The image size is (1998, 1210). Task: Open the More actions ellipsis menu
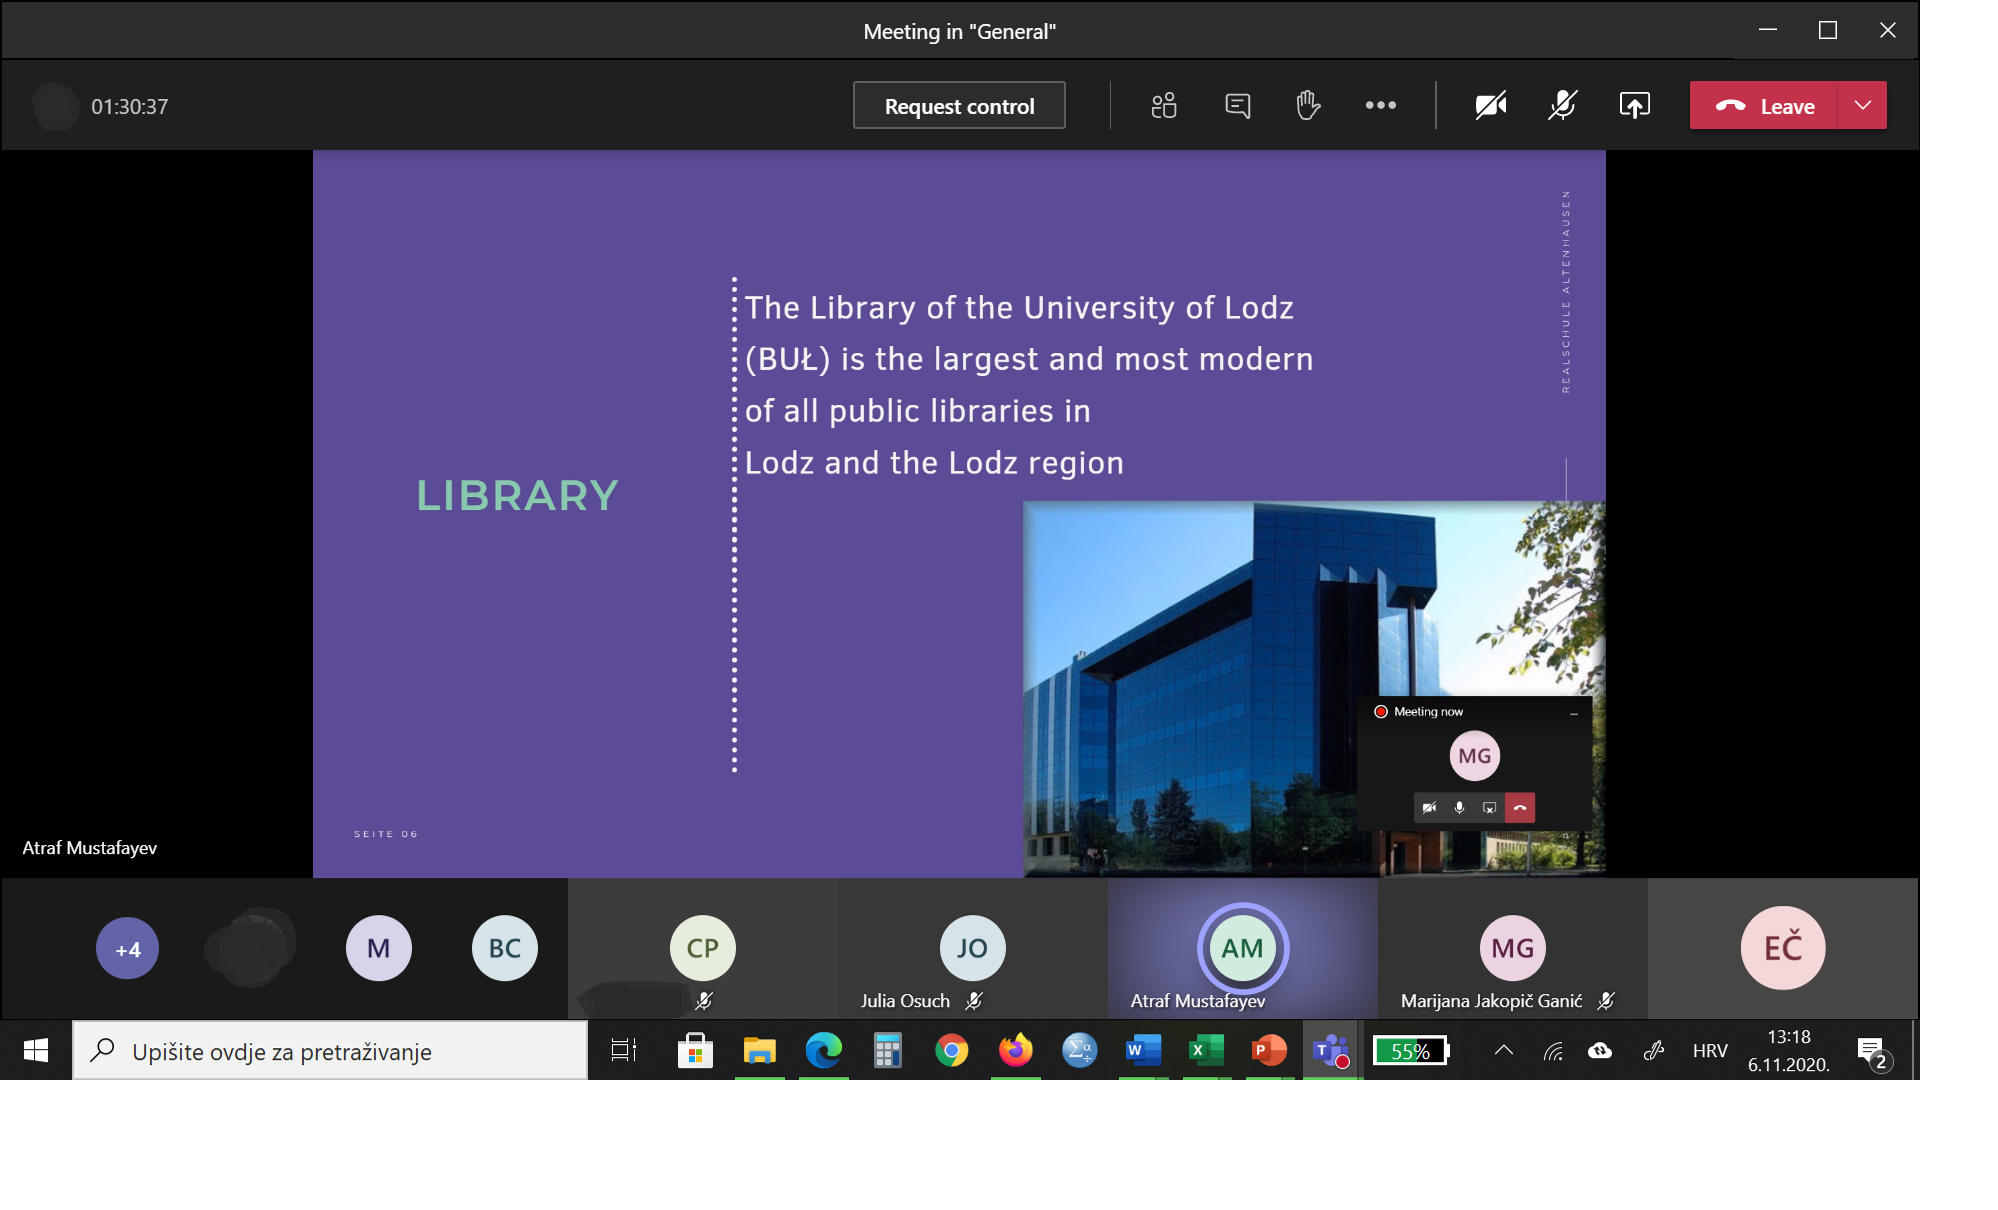coord(1380,106)
